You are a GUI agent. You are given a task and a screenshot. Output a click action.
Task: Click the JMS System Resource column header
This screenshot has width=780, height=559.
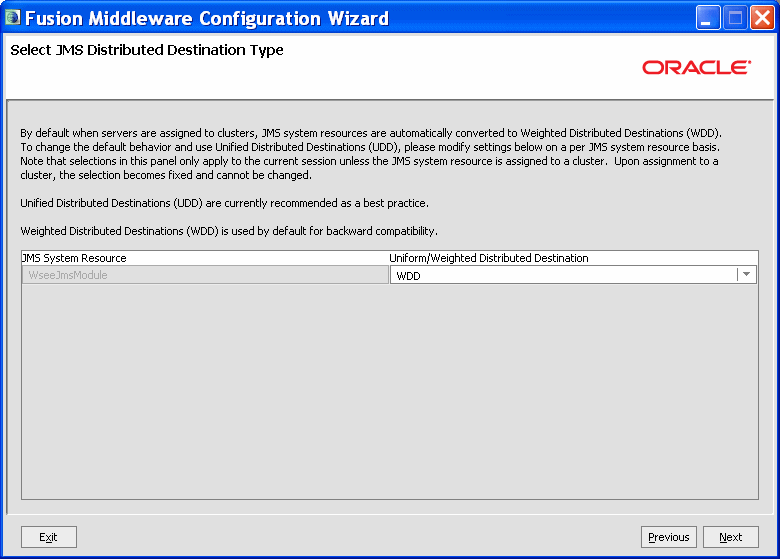click(x=205, y=258)
